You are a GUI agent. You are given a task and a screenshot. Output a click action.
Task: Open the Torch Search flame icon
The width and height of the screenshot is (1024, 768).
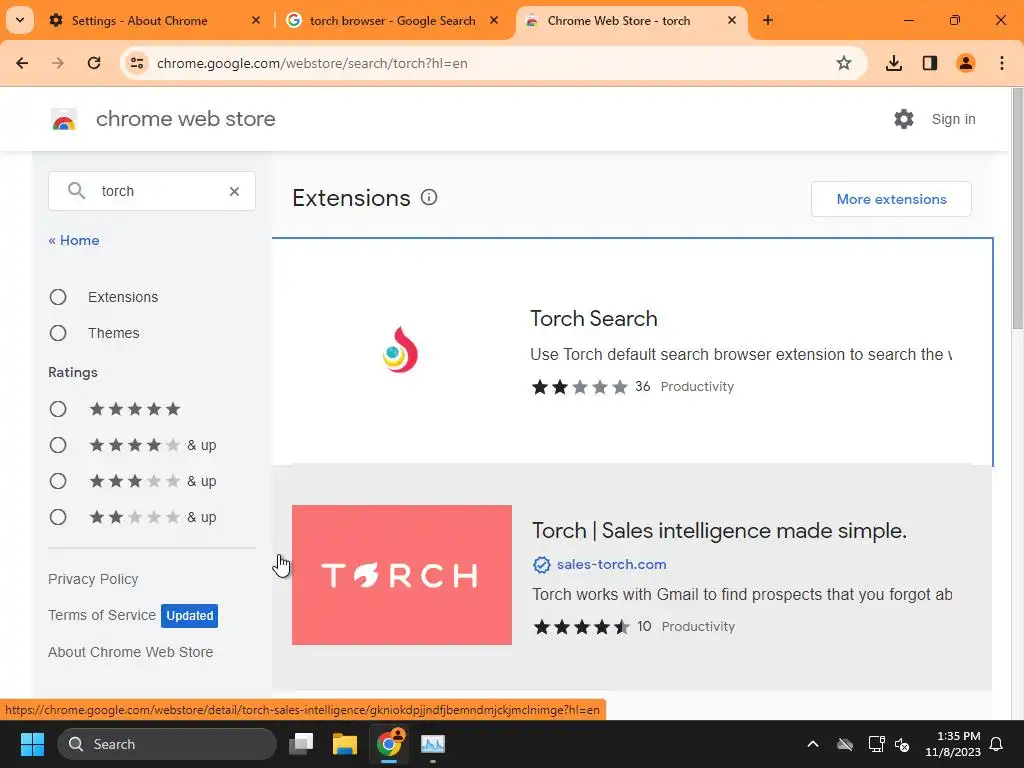[x=400, y=350]
